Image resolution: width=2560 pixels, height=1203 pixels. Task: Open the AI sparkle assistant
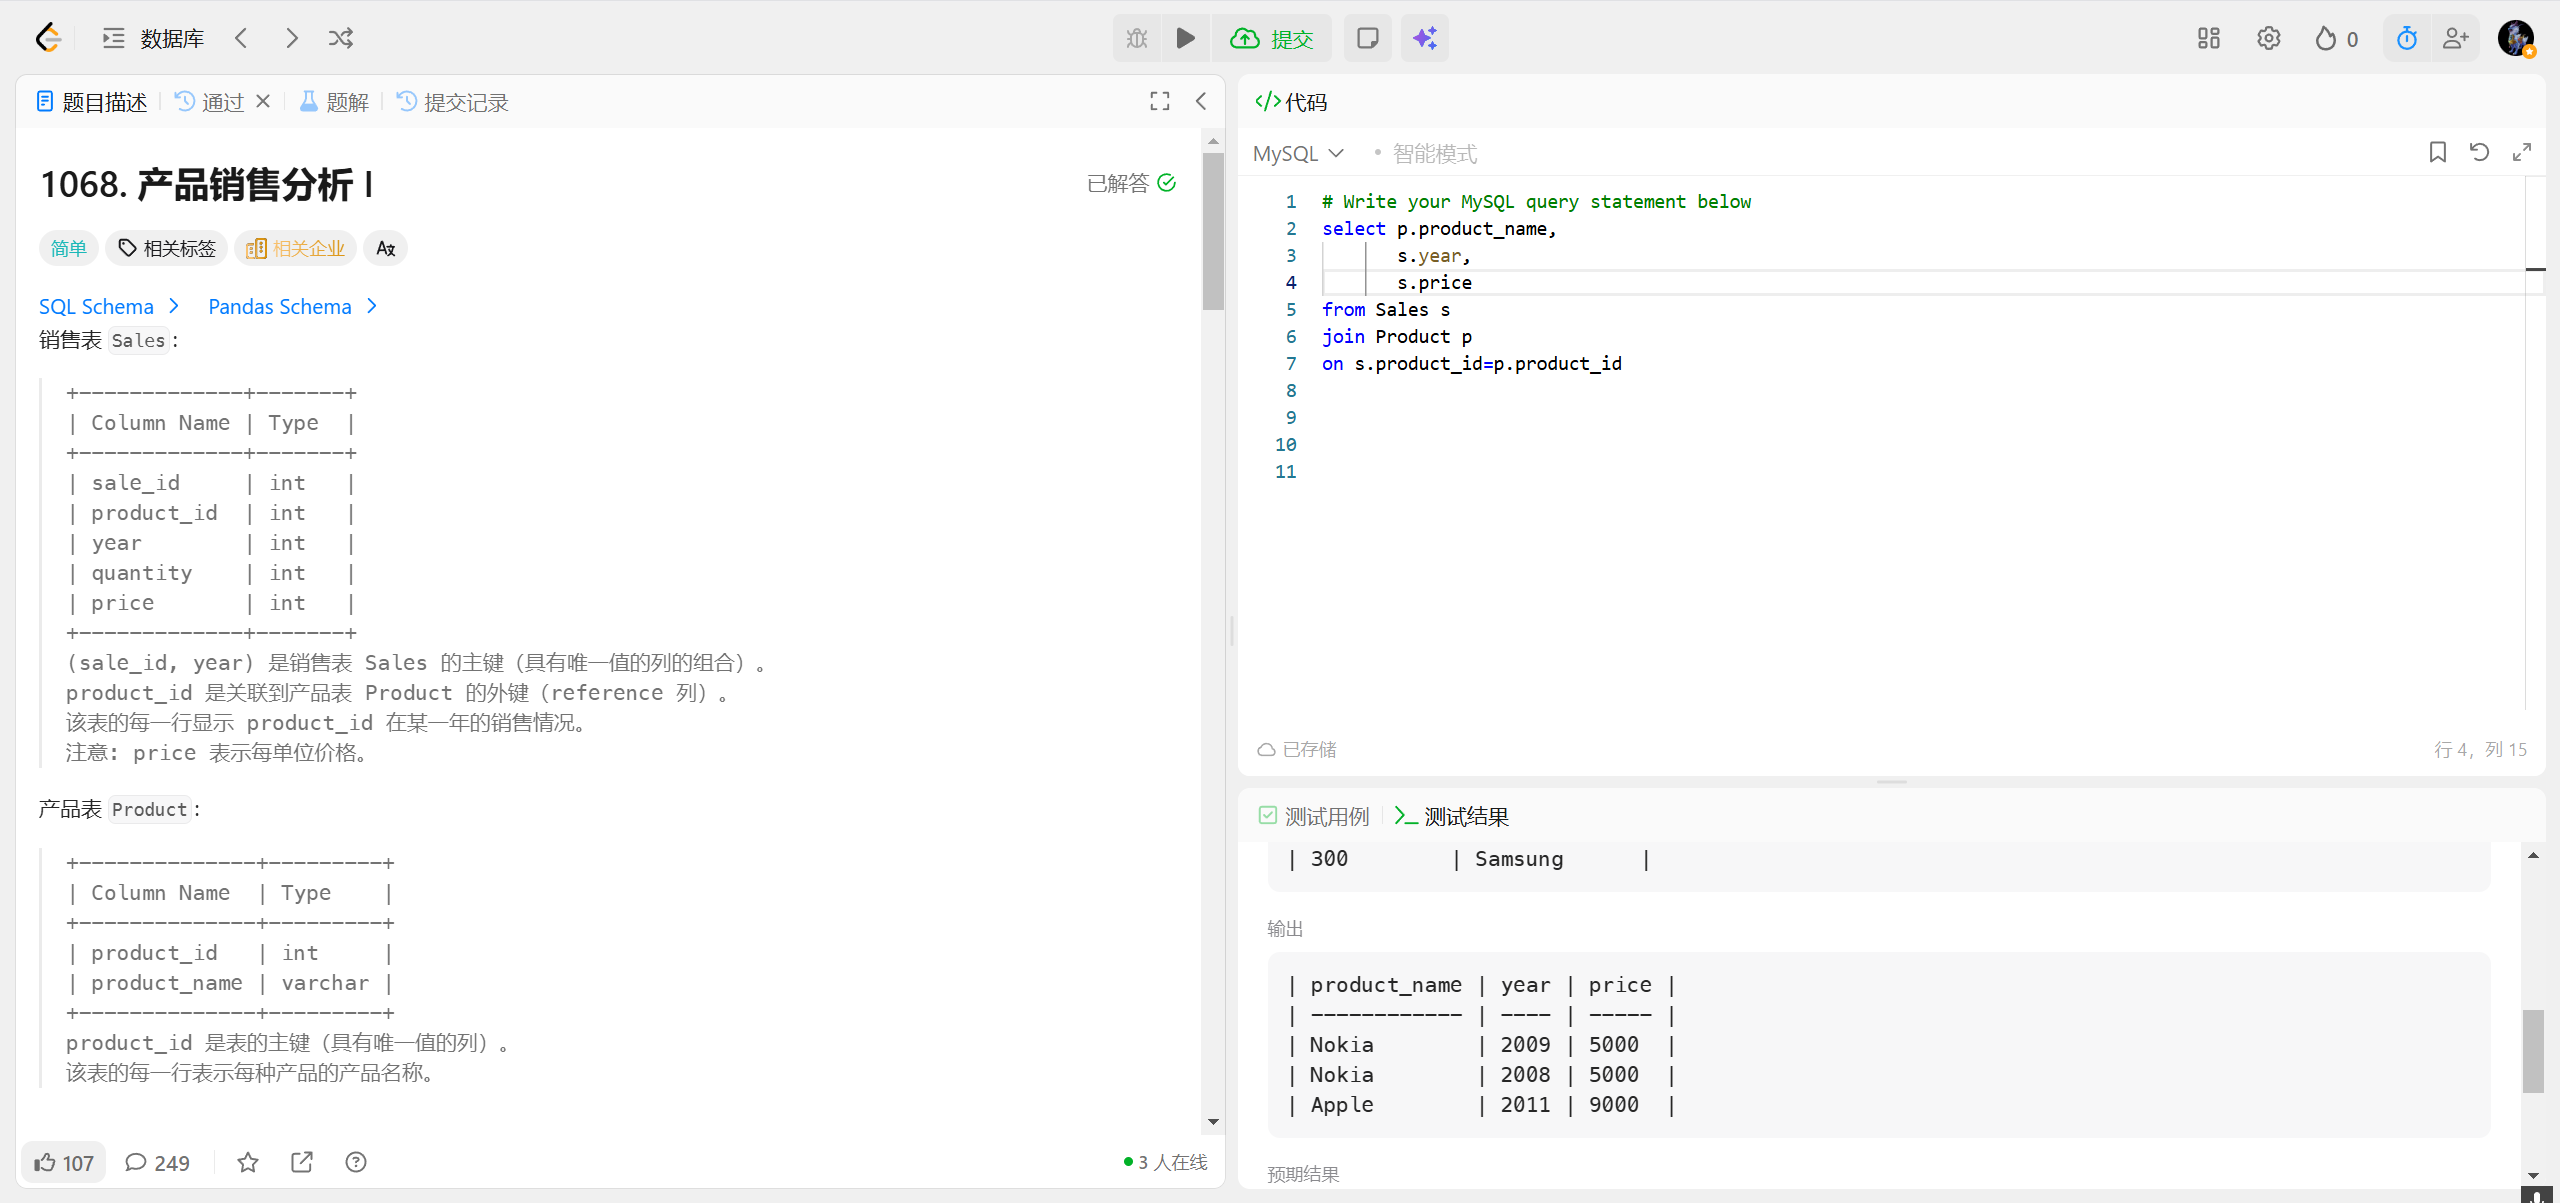1424,38
